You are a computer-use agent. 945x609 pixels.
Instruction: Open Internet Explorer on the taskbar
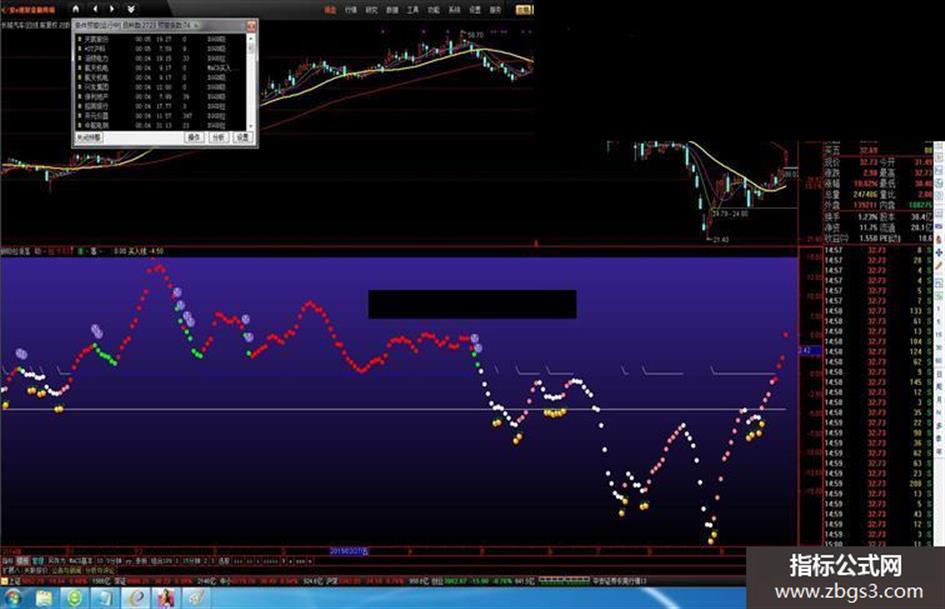pos(136,598)
